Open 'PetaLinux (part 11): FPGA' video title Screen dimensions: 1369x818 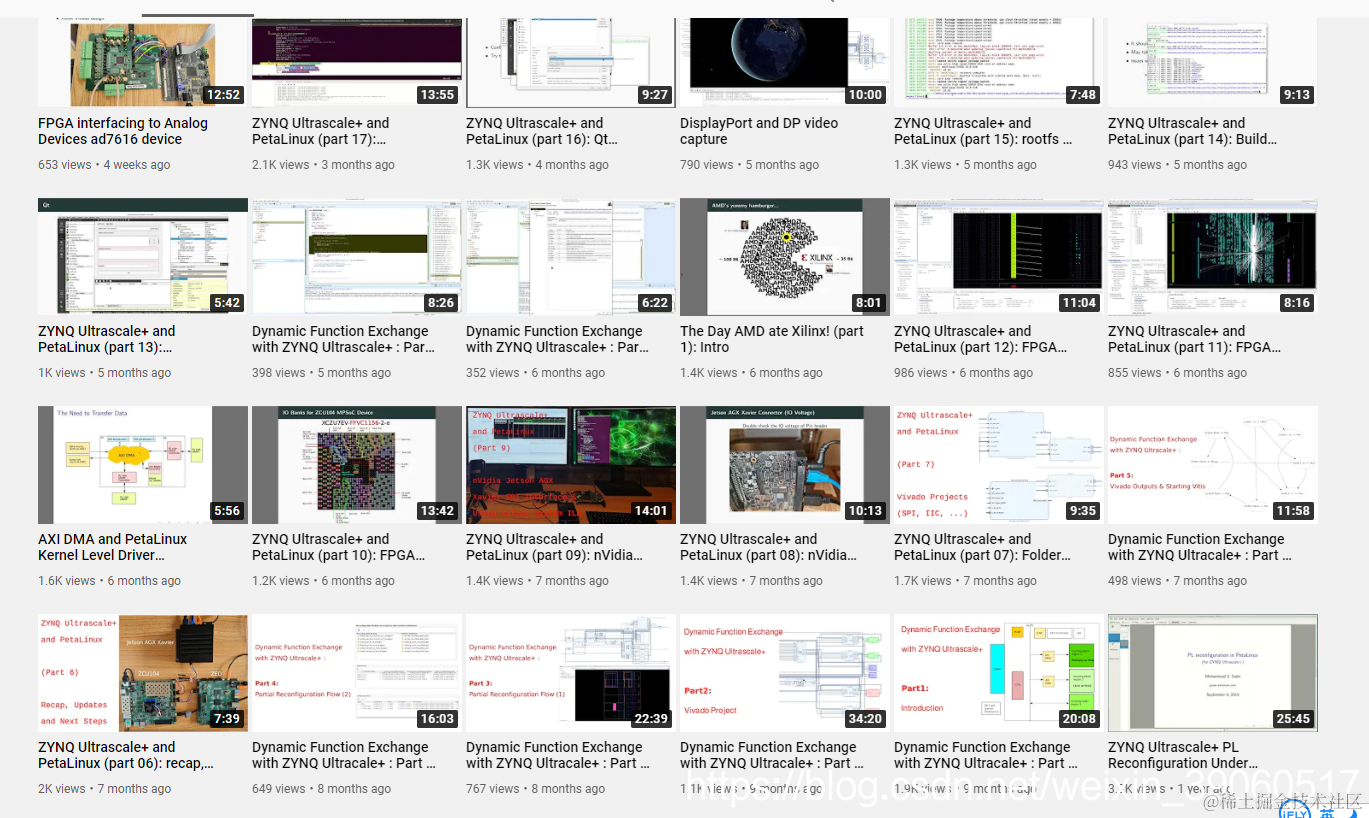(1195, 339)
